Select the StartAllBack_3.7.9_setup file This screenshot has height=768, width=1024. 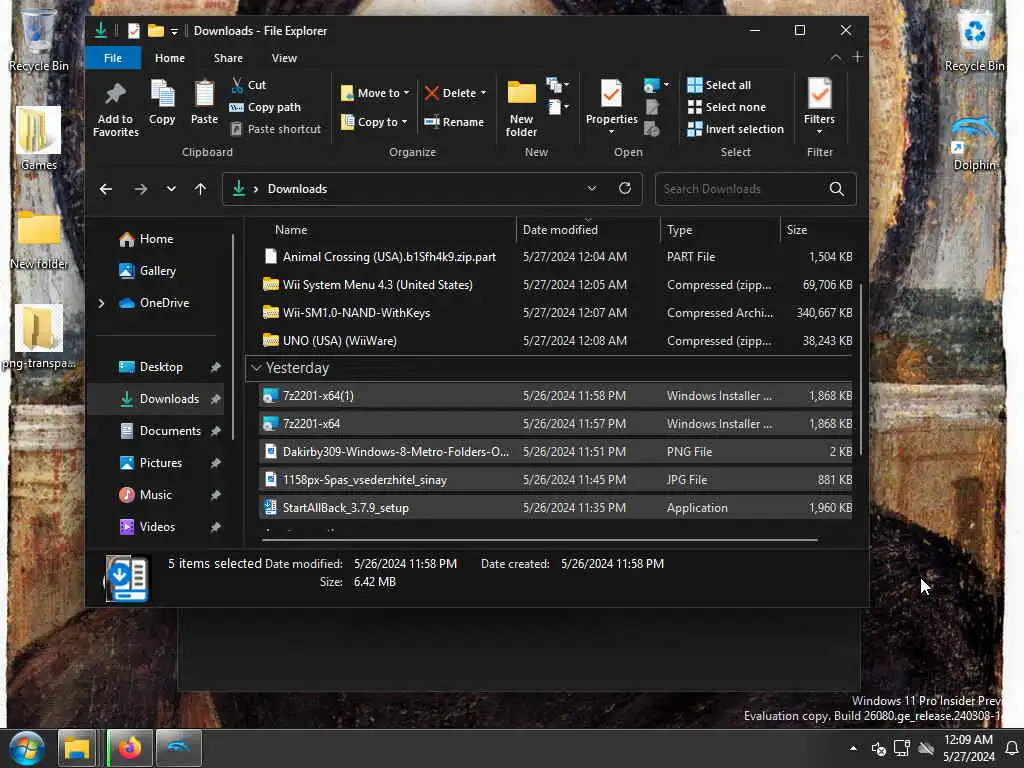tap(556, 508)
